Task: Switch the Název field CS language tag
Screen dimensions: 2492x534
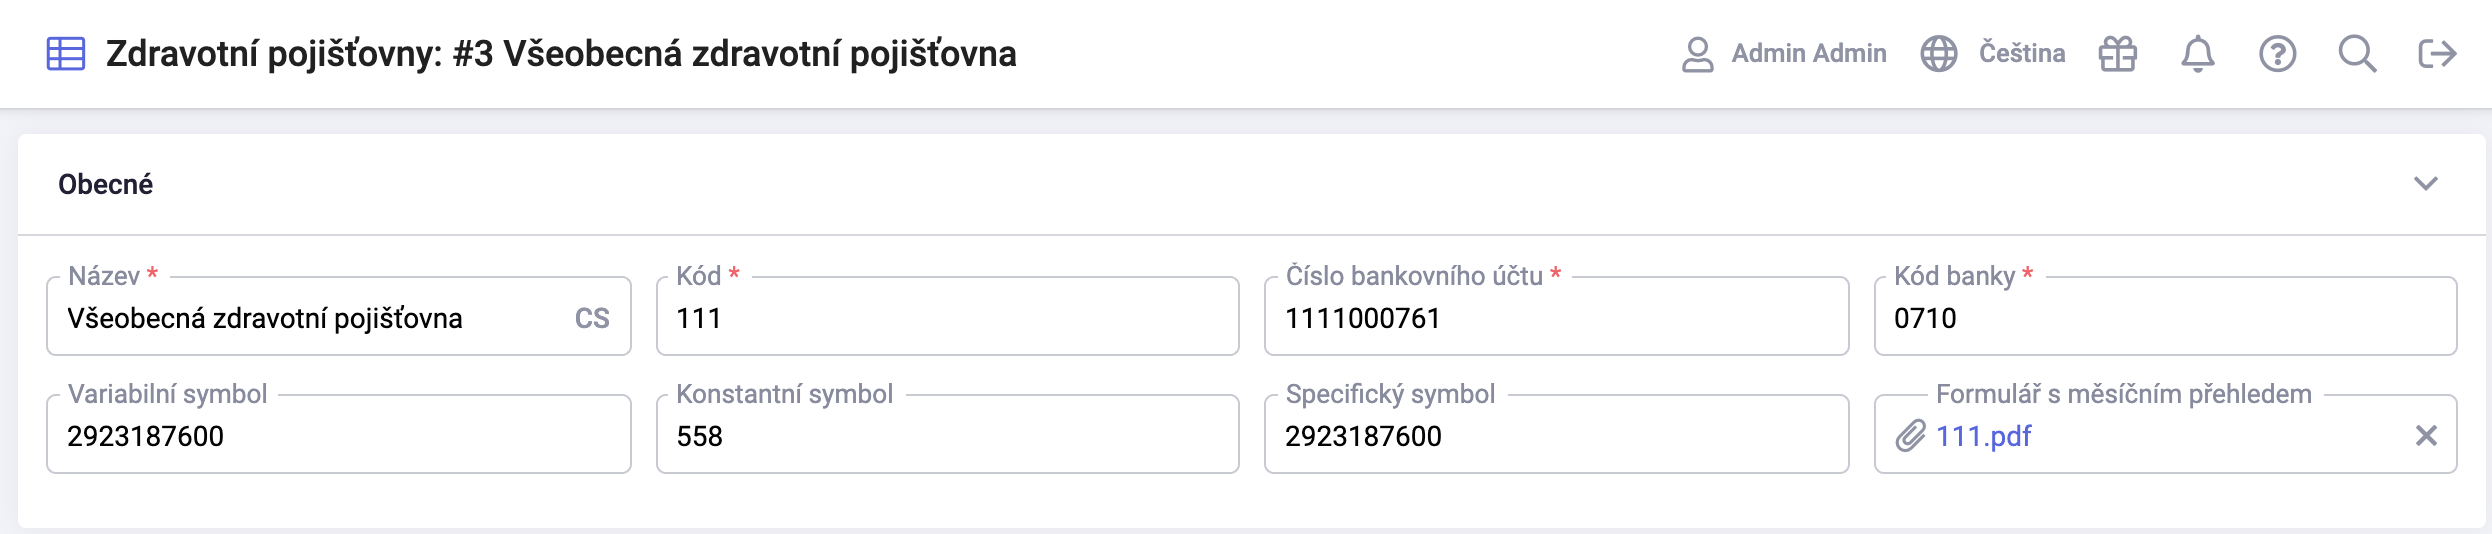Action: tap(592, 319)
